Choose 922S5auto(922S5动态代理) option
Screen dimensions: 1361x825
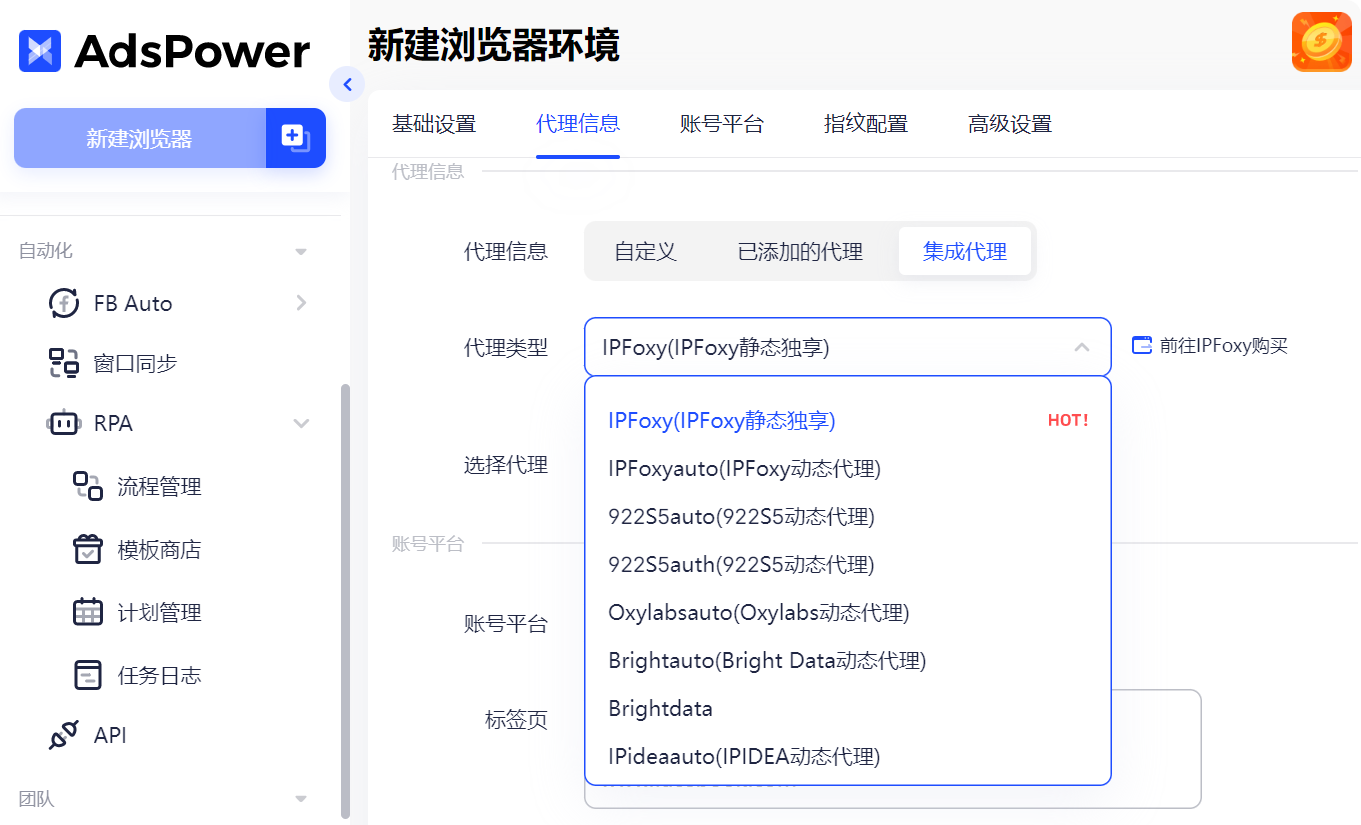tap(848, 517)
